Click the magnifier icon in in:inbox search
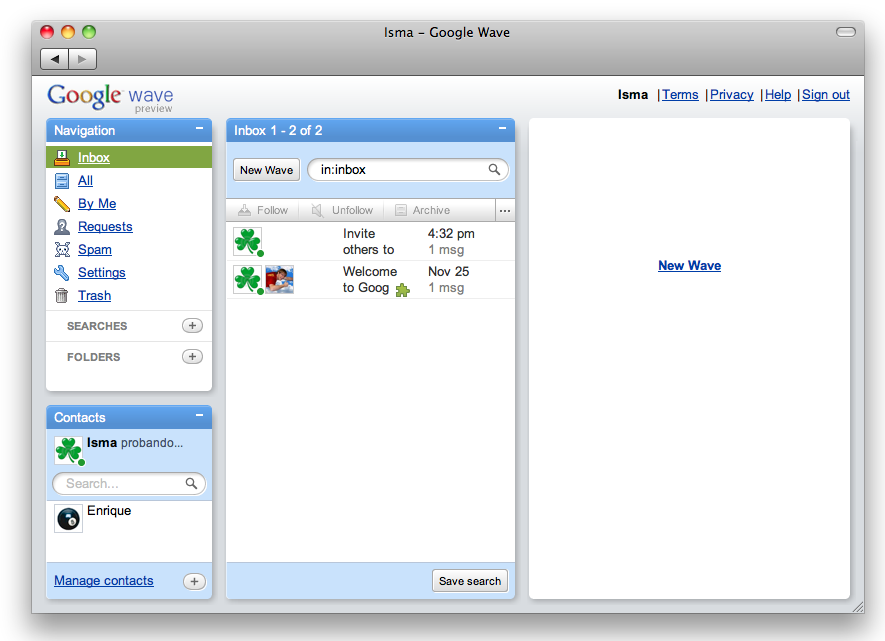Image resolution: width=885 pixels, height=641 pixels. [x=494, y=169]
